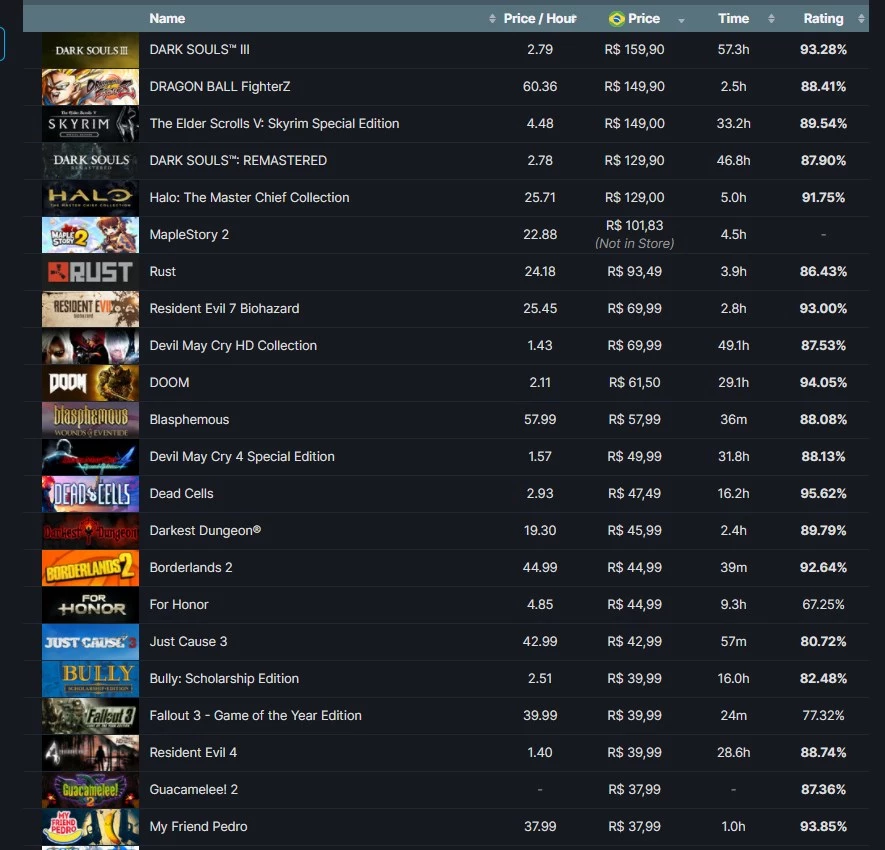Open Halo Master Chief Collection thumbnail
Screen dimensions: 885x850
90,198
